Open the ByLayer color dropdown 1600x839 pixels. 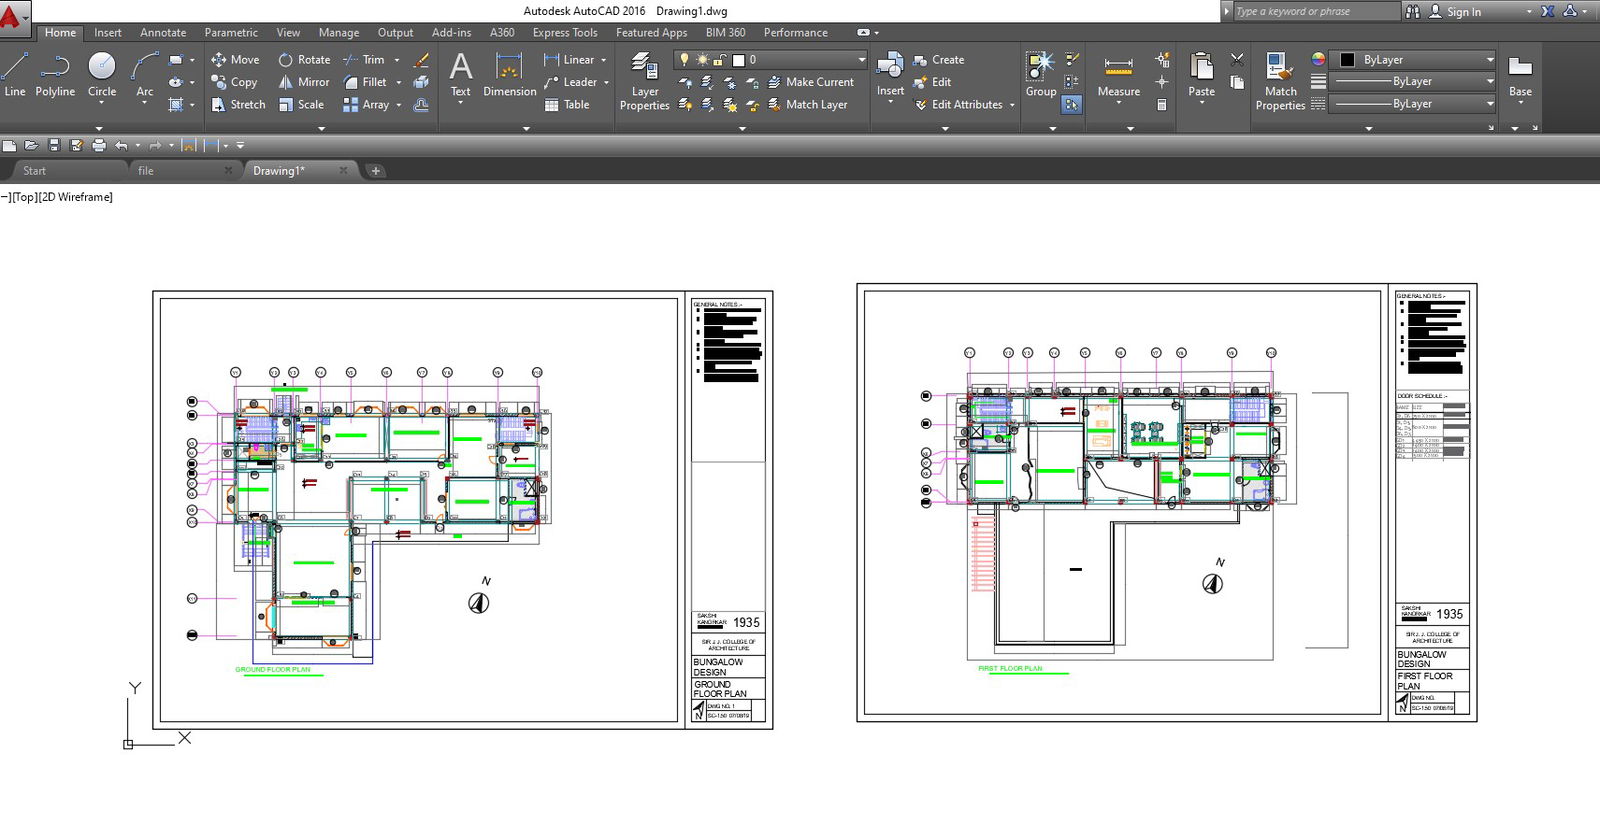pyautogui.click(x=1489, y=60)
